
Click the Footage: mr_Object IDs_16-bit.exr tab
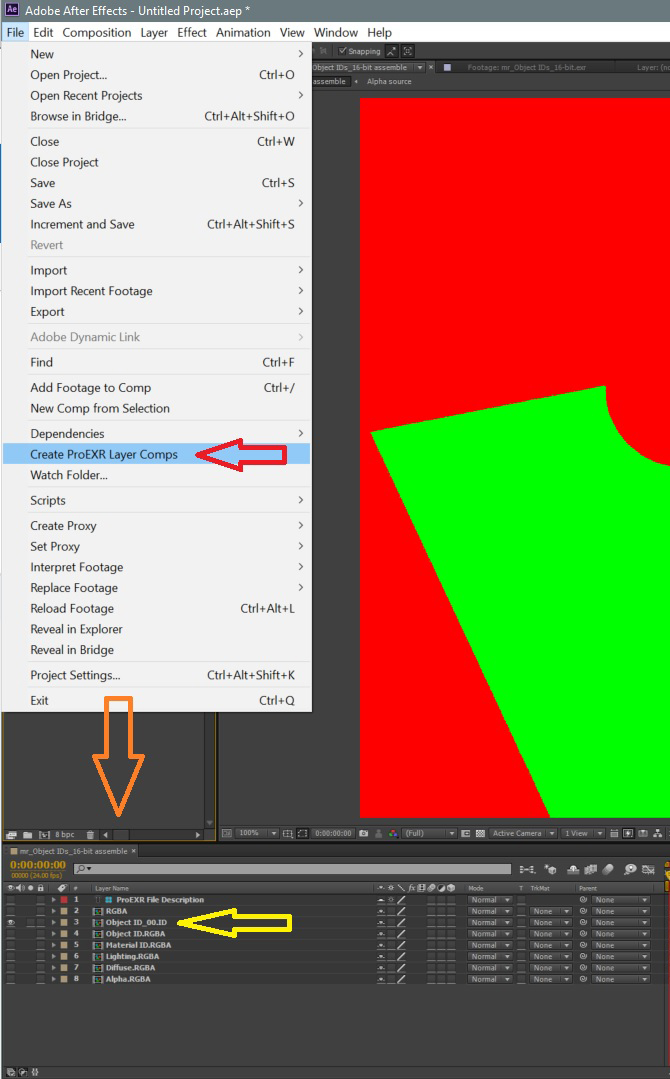click(x=526, y=67)
